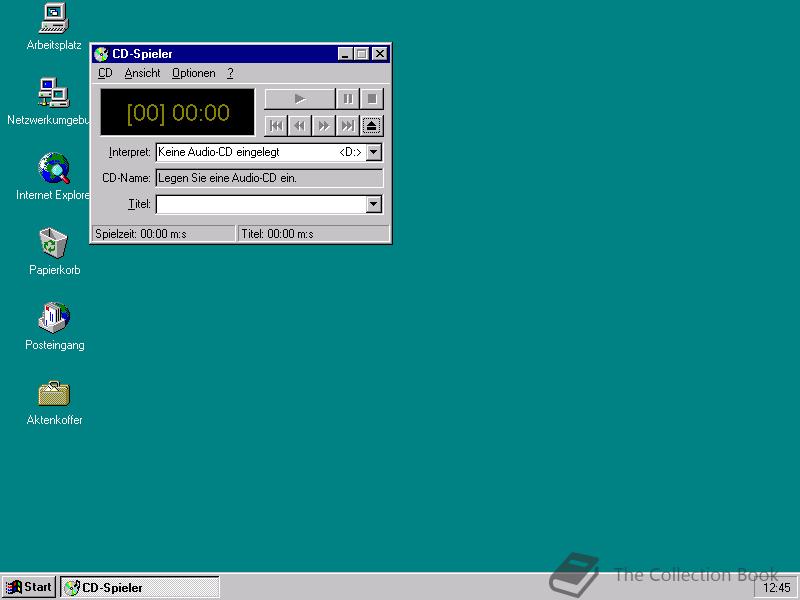Viewport: 800px width, 600px height.
Task: Click the Spielzeit: 00:00 m:s status entry
Action: (163, 234)
